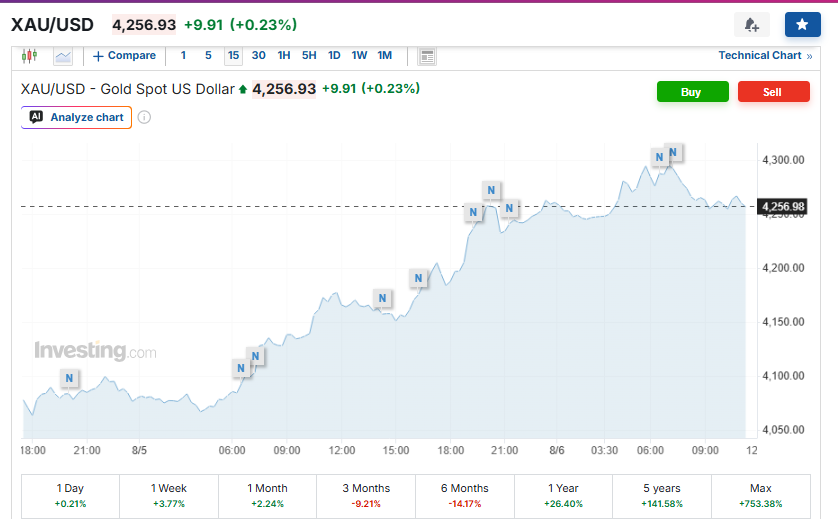
Task: Open the chart news/table layout icon
Action: [x=427, y=56]
